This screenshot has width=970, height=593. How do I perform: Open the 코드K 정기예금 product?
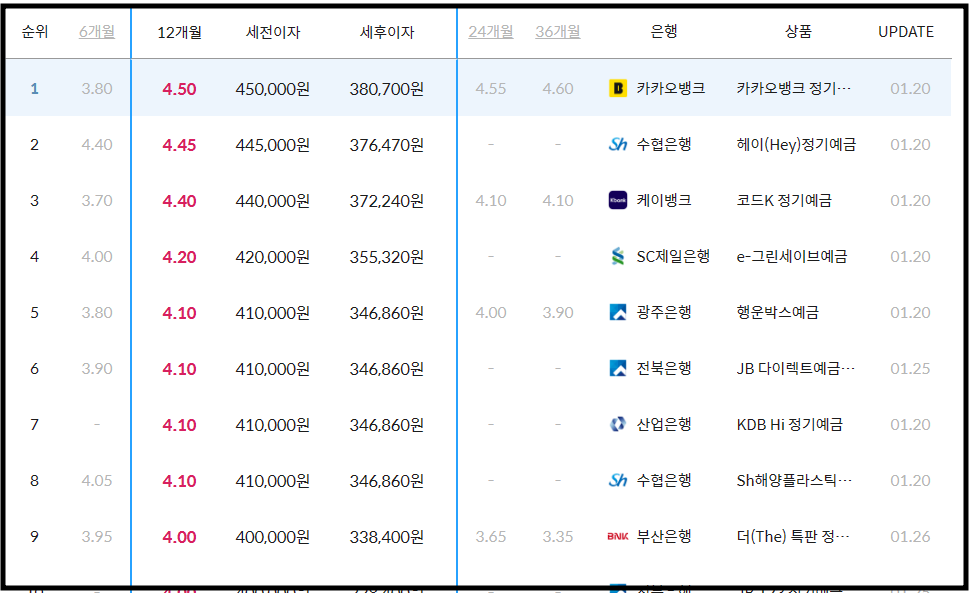pos(784,200)
